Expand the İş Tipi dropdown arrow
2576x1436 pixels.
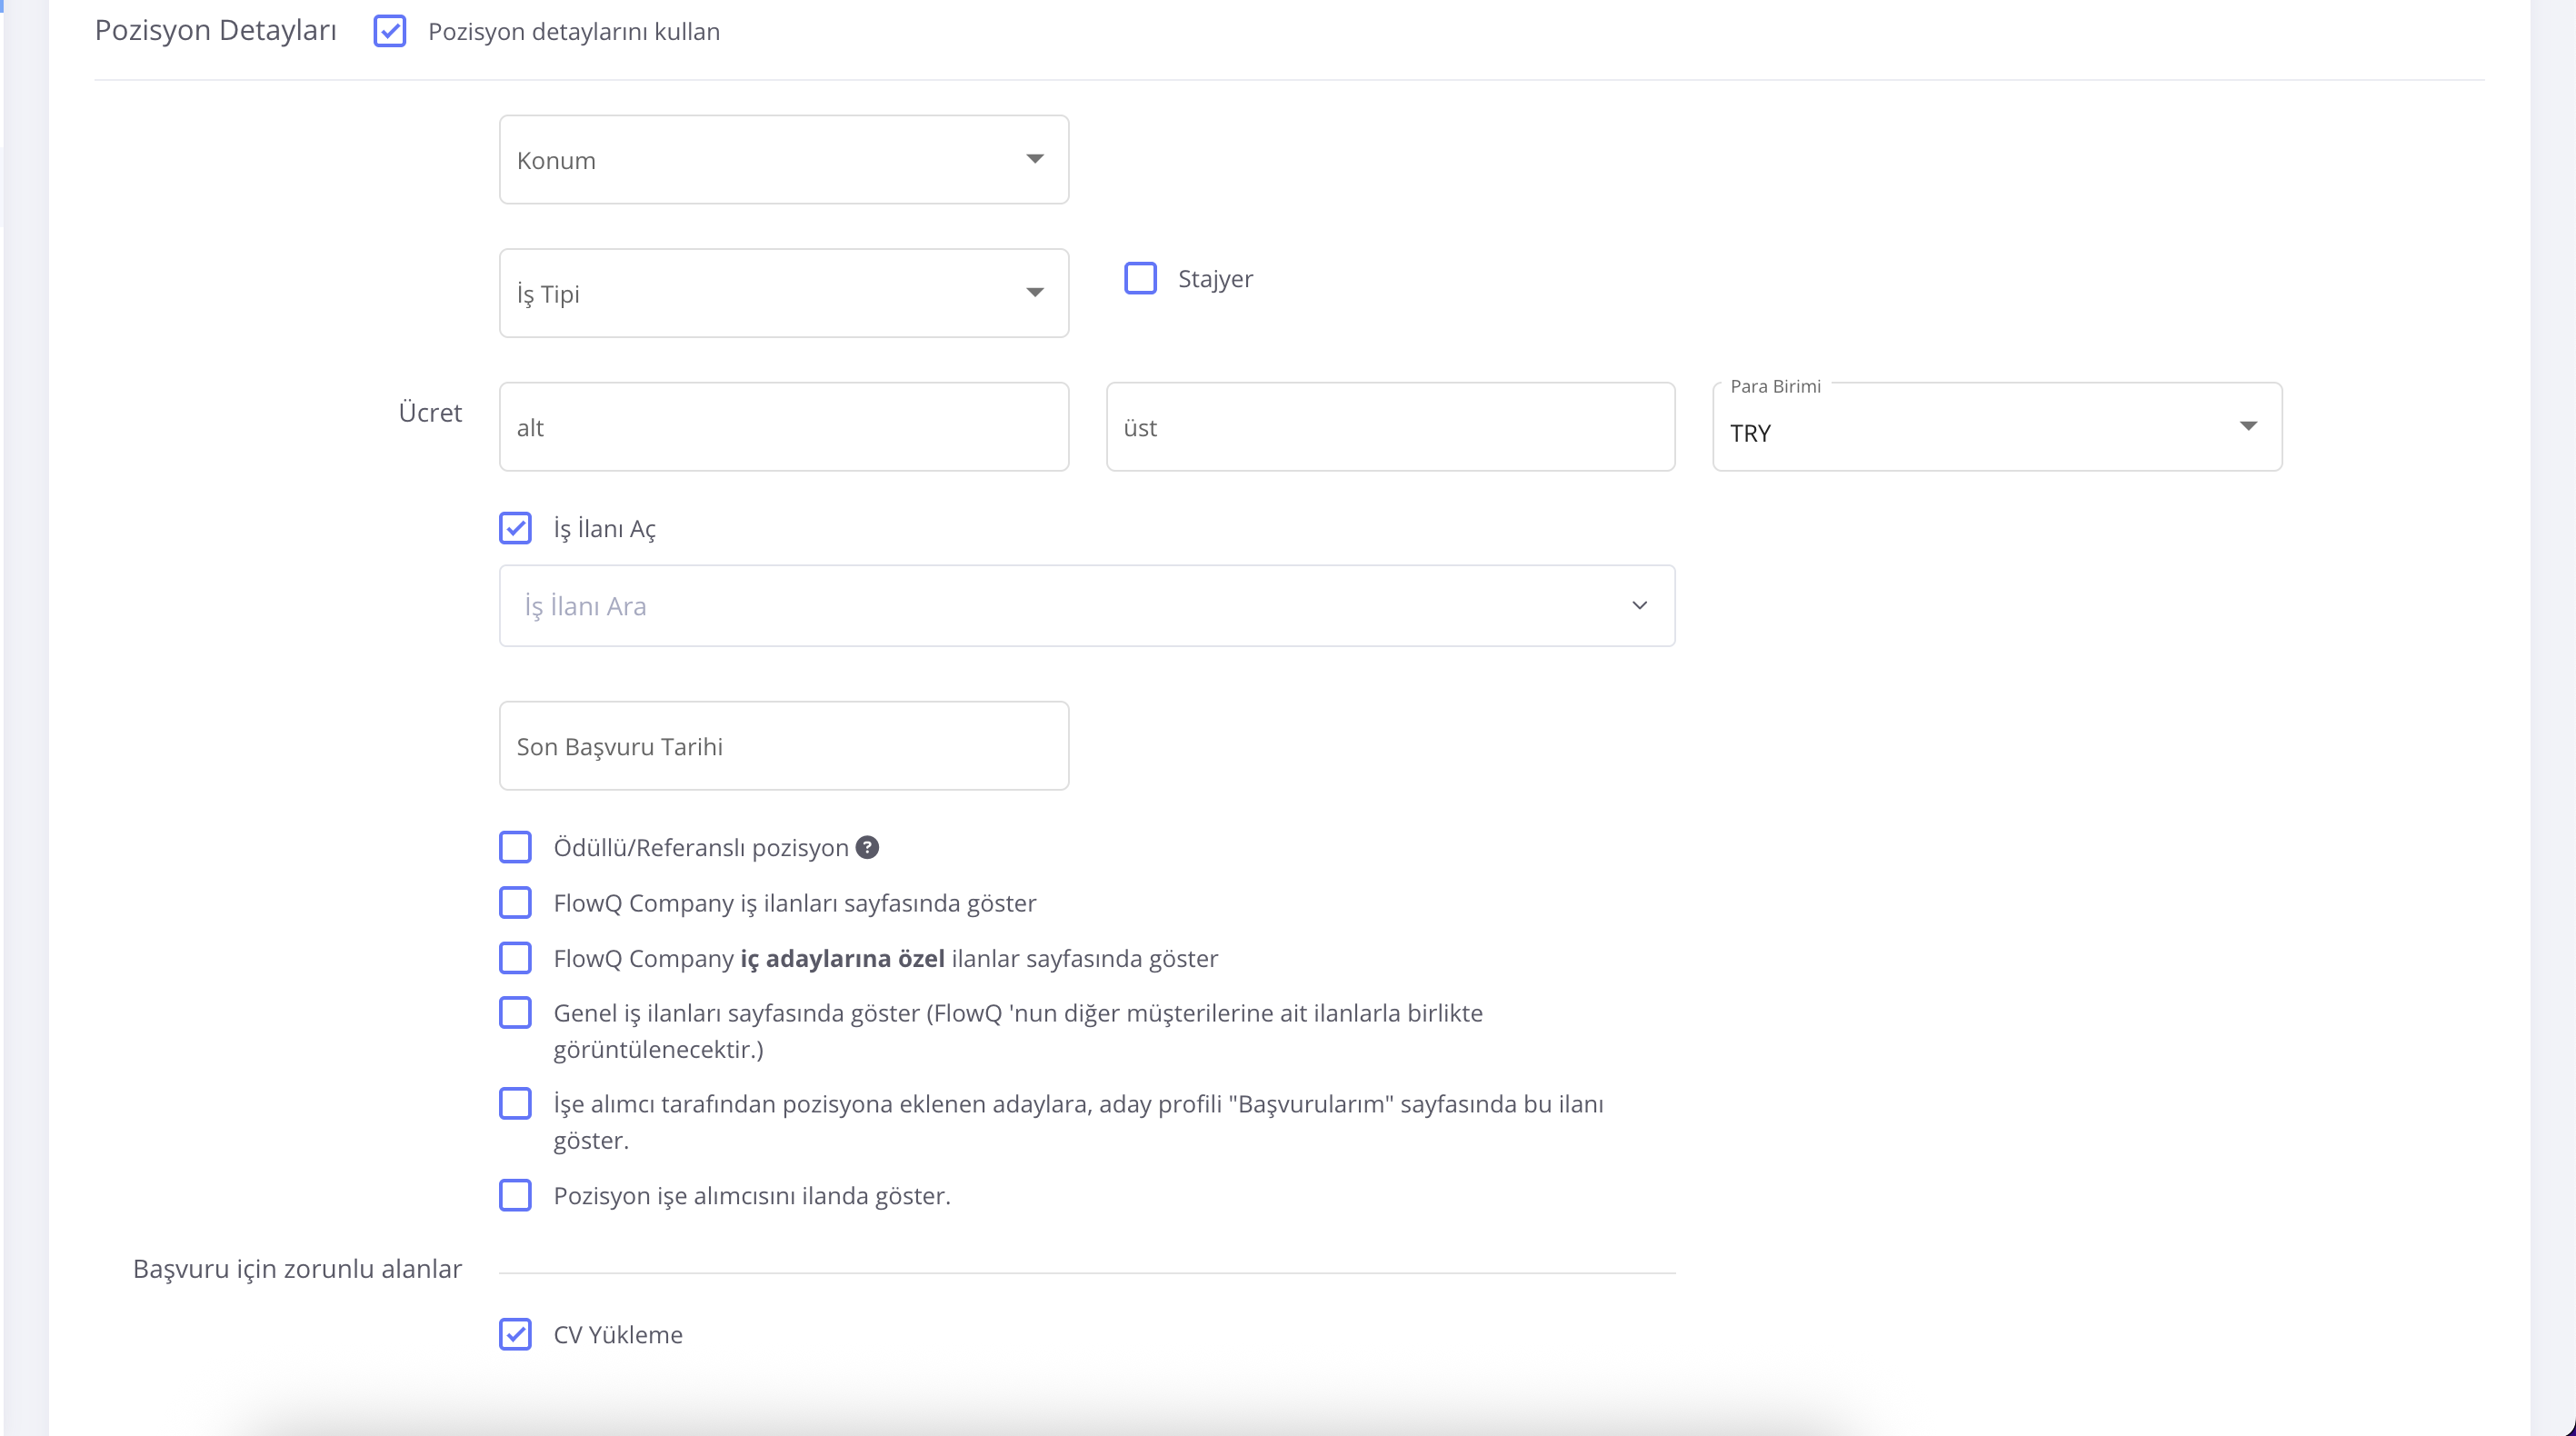(1035, 293)
